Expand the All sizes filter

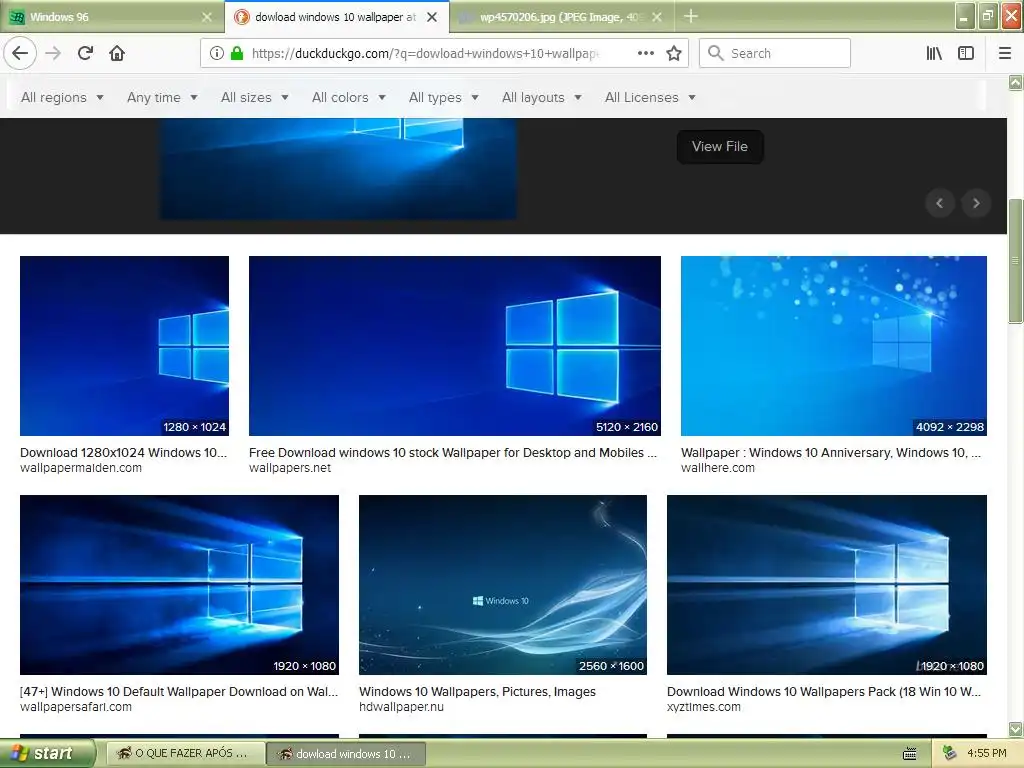[x=255, y=97]
